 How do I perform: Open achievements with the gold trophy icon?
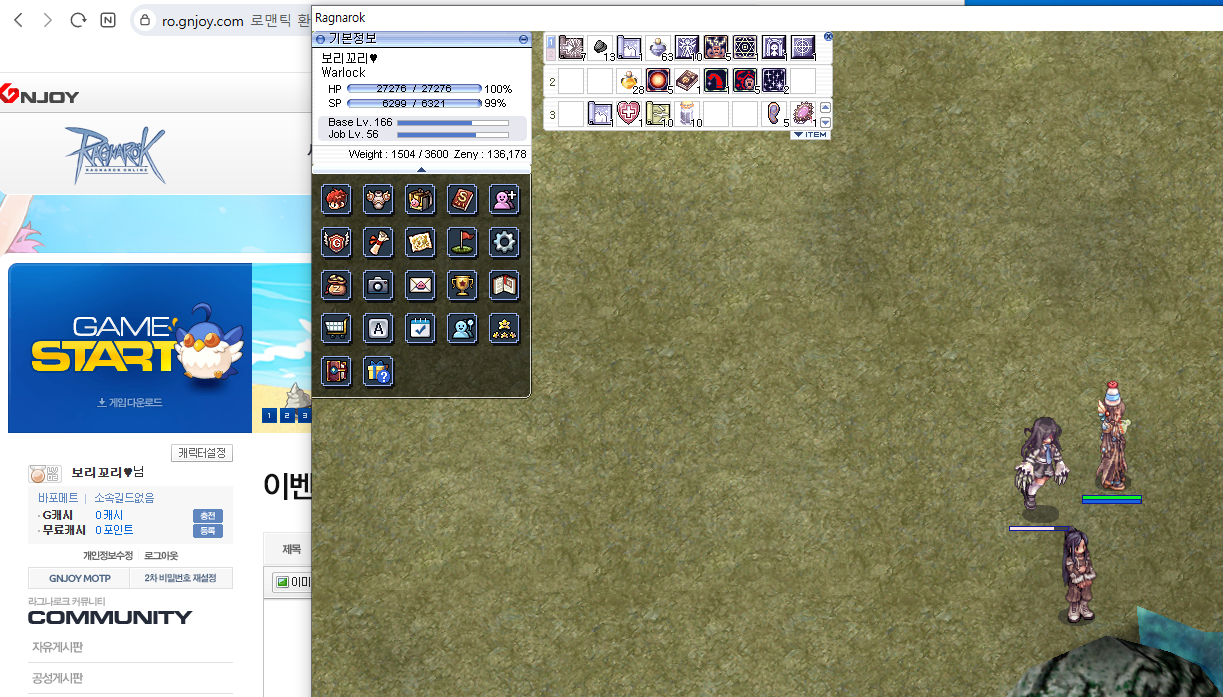pyautogui.click(x=462, y=285)
